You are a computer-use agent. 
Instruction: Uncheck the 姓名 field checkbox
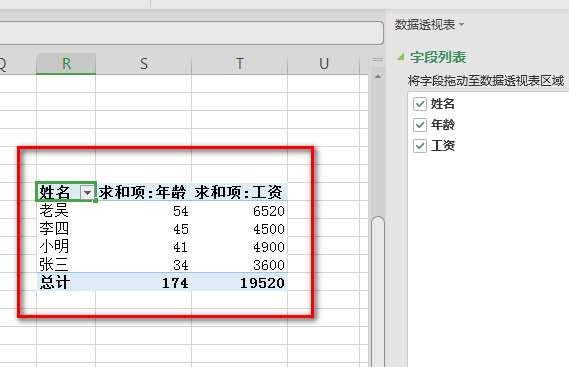click(x=420, y=104)
